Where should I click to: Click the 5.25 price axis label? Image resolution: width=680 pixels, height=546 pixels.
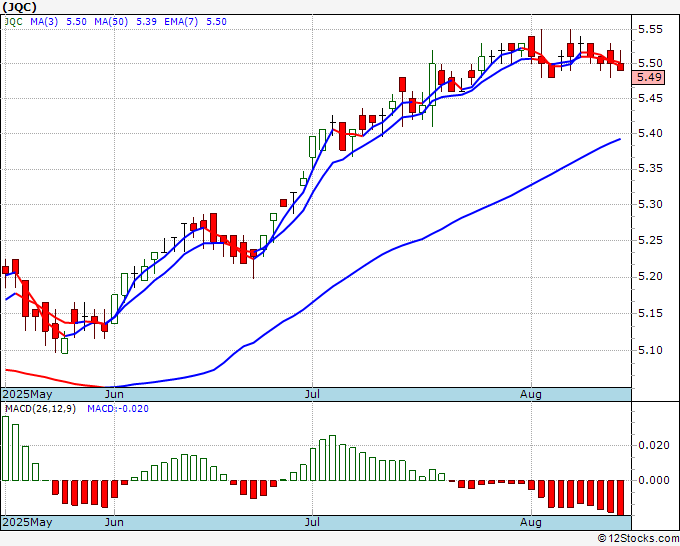click(650, 240)
